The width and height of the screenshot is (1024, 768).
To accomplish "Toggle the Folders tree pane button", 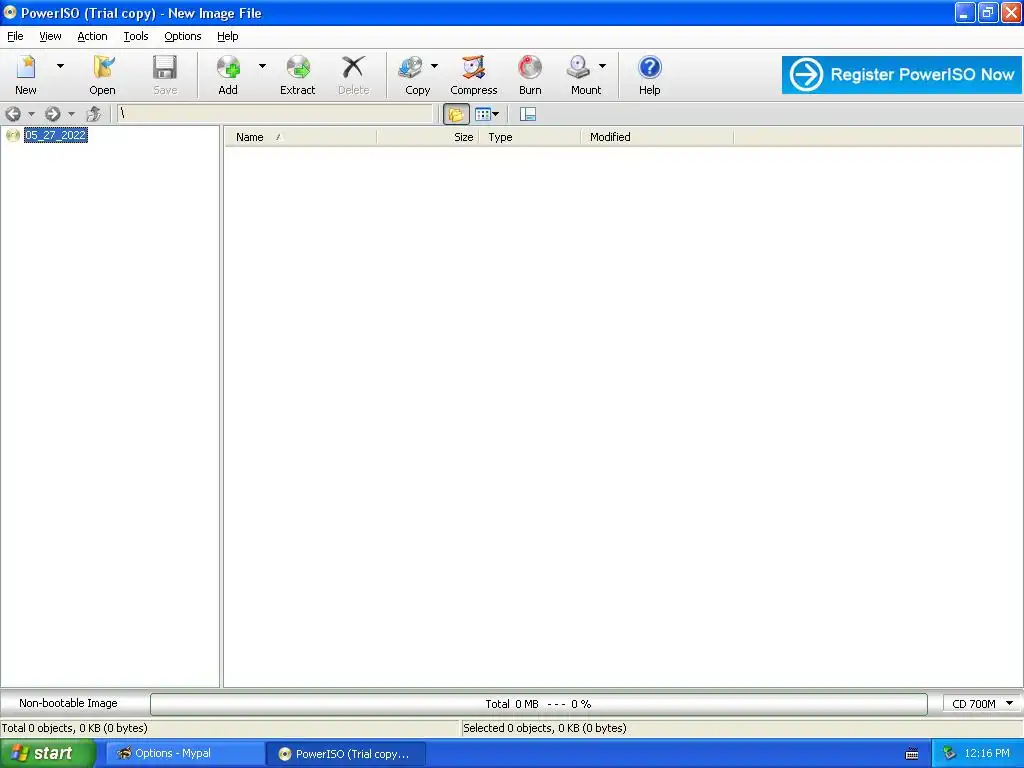I will [x=456, y=114].
